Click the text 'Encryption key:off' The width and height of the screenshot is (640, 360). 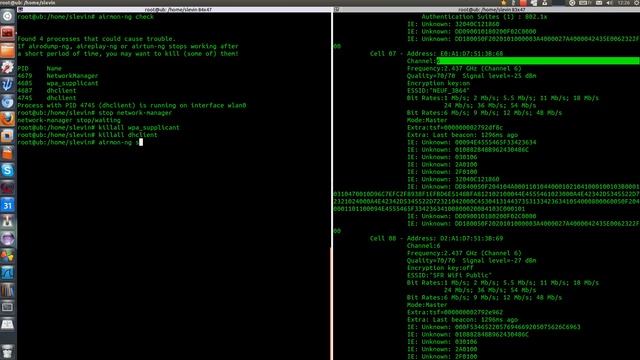[x=440, y=268]
